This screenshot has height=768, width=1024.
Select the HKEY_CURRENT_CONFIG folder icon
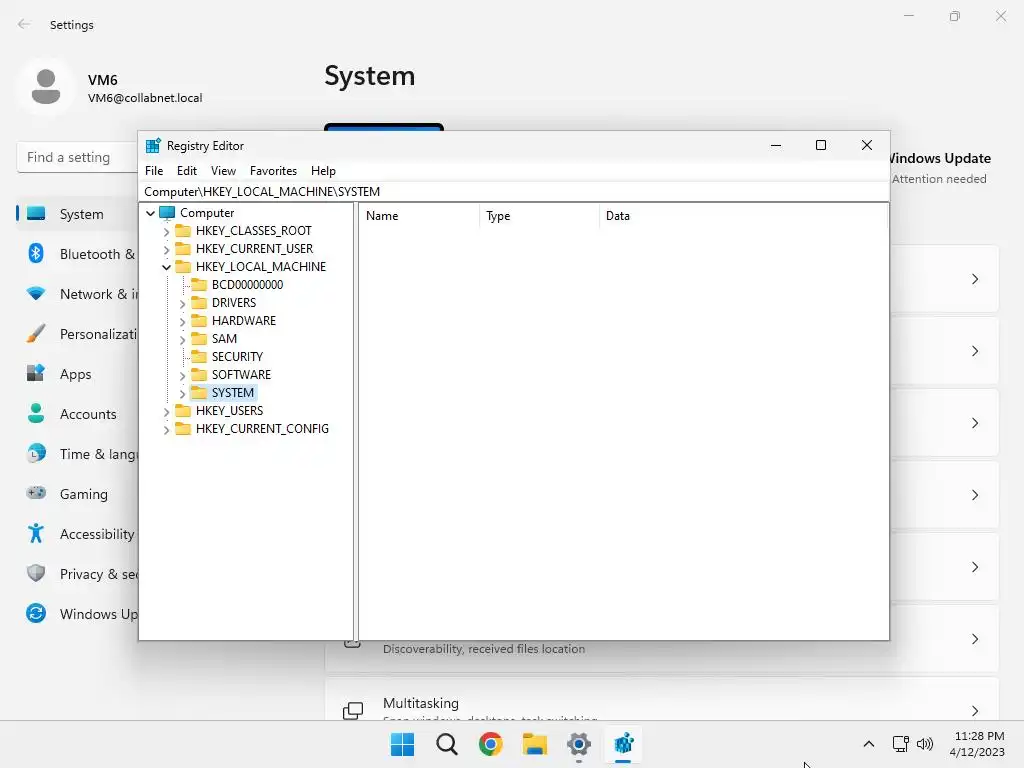(x=183, y=428)
